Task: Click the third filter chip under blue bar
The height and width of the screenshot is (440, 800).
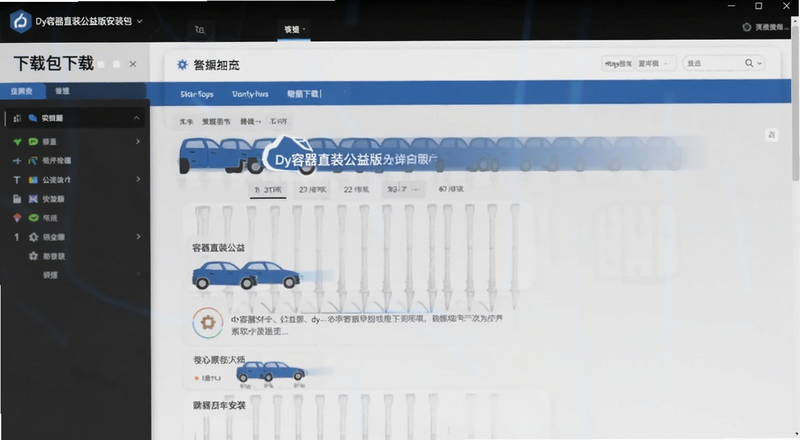Action: (251, 121)
